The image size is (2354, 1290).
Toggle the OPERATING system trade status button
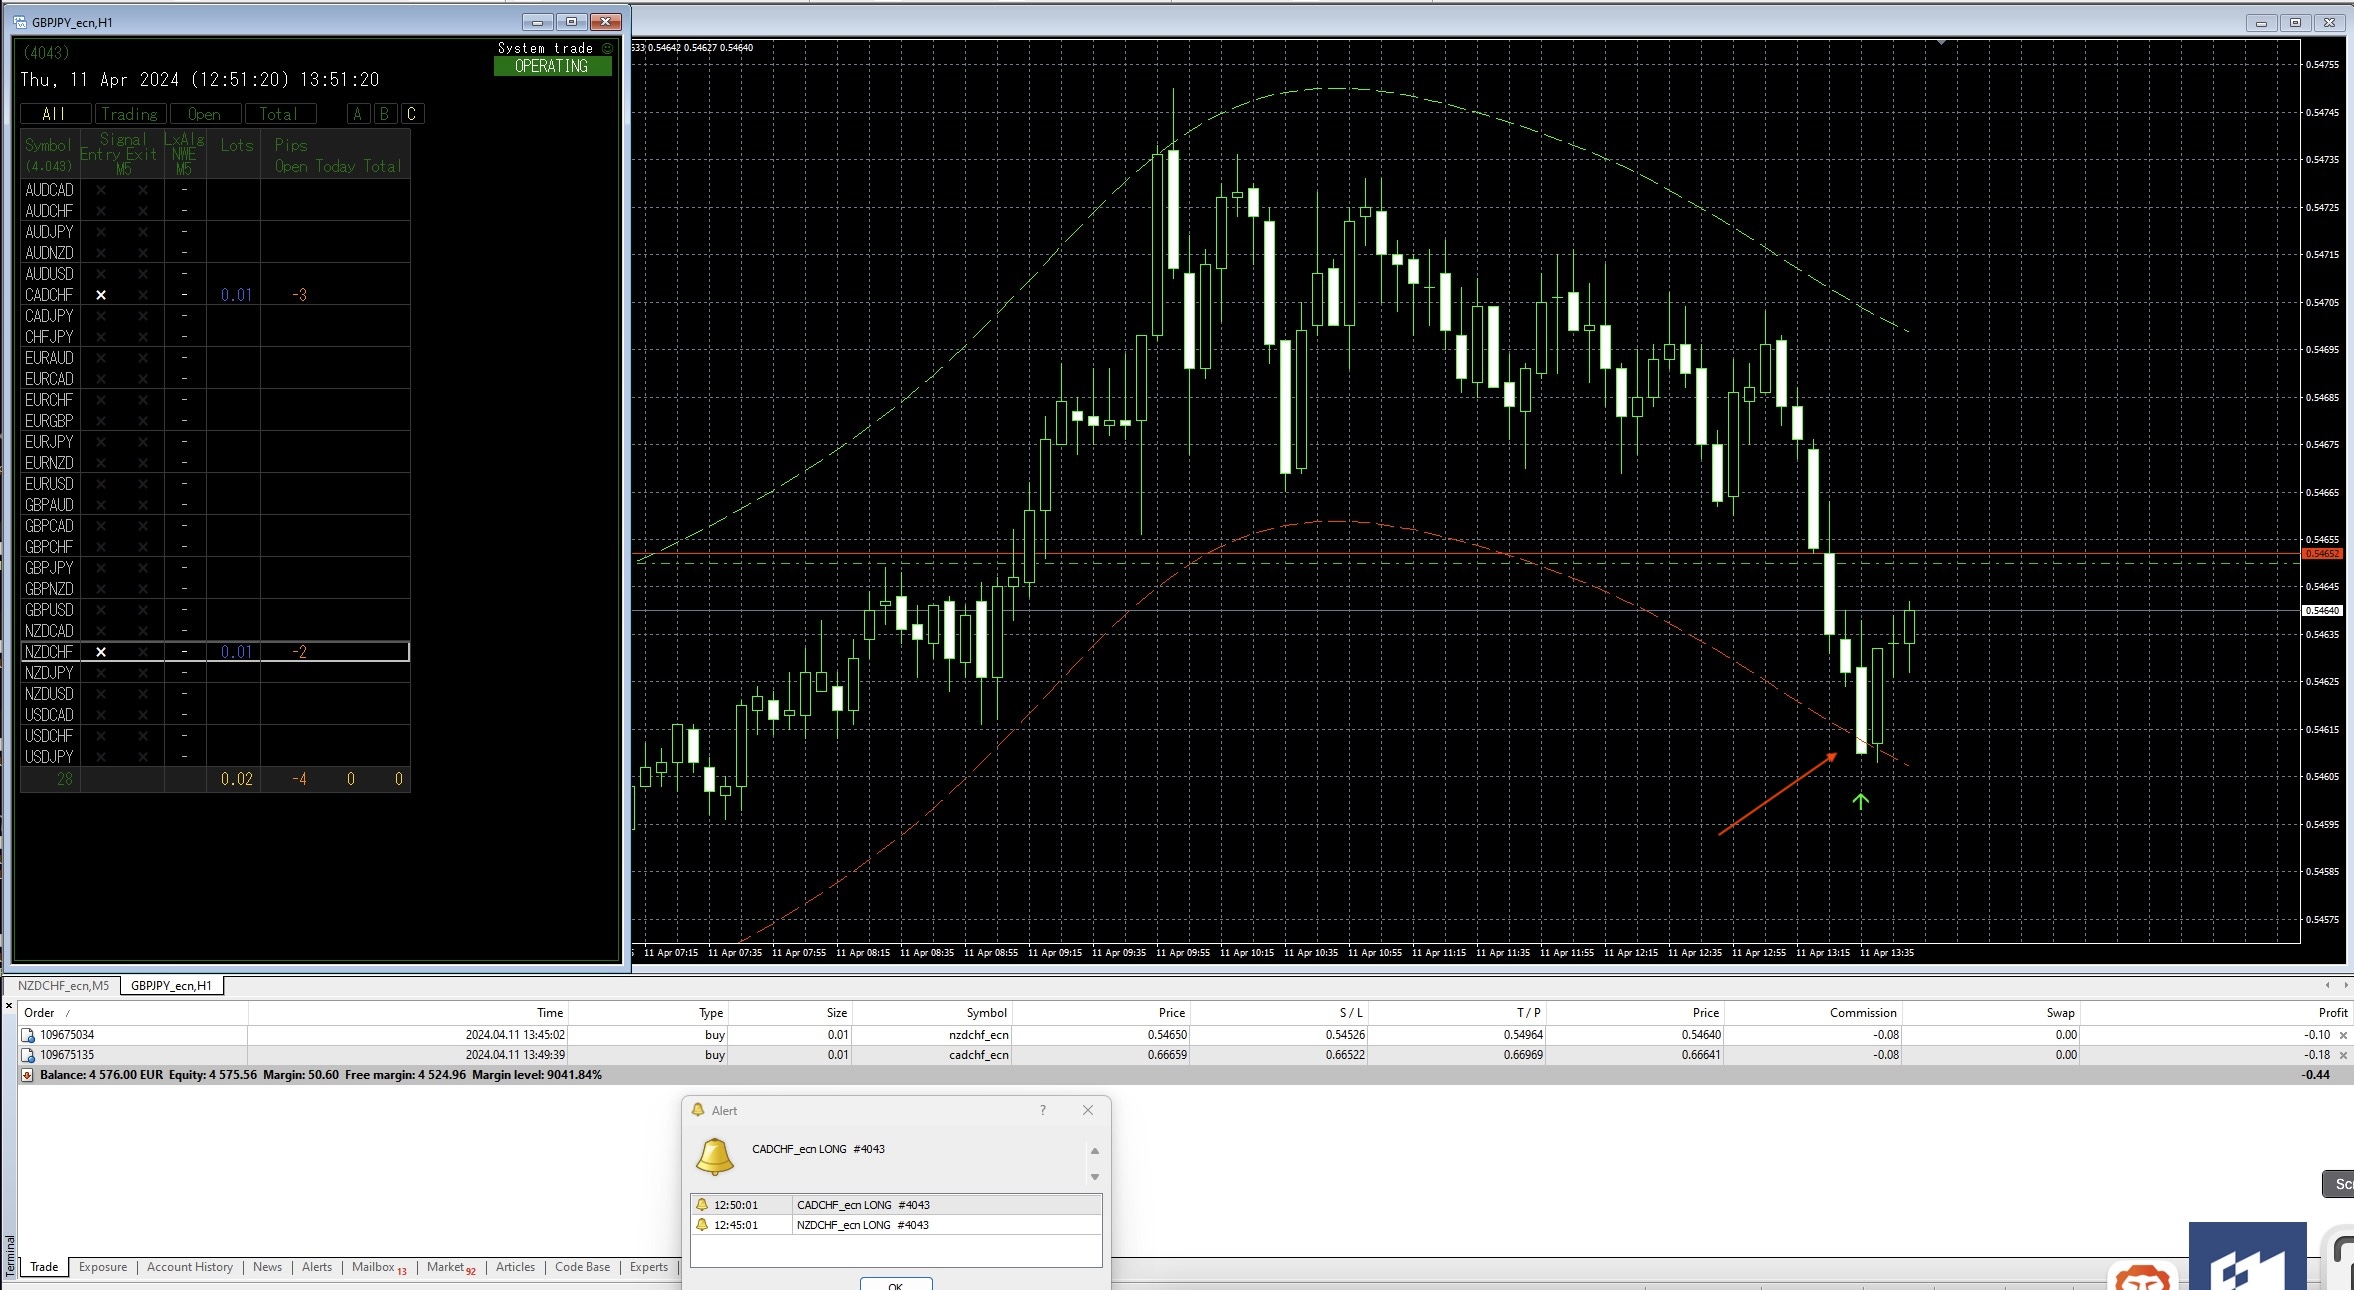coord(552,66)
